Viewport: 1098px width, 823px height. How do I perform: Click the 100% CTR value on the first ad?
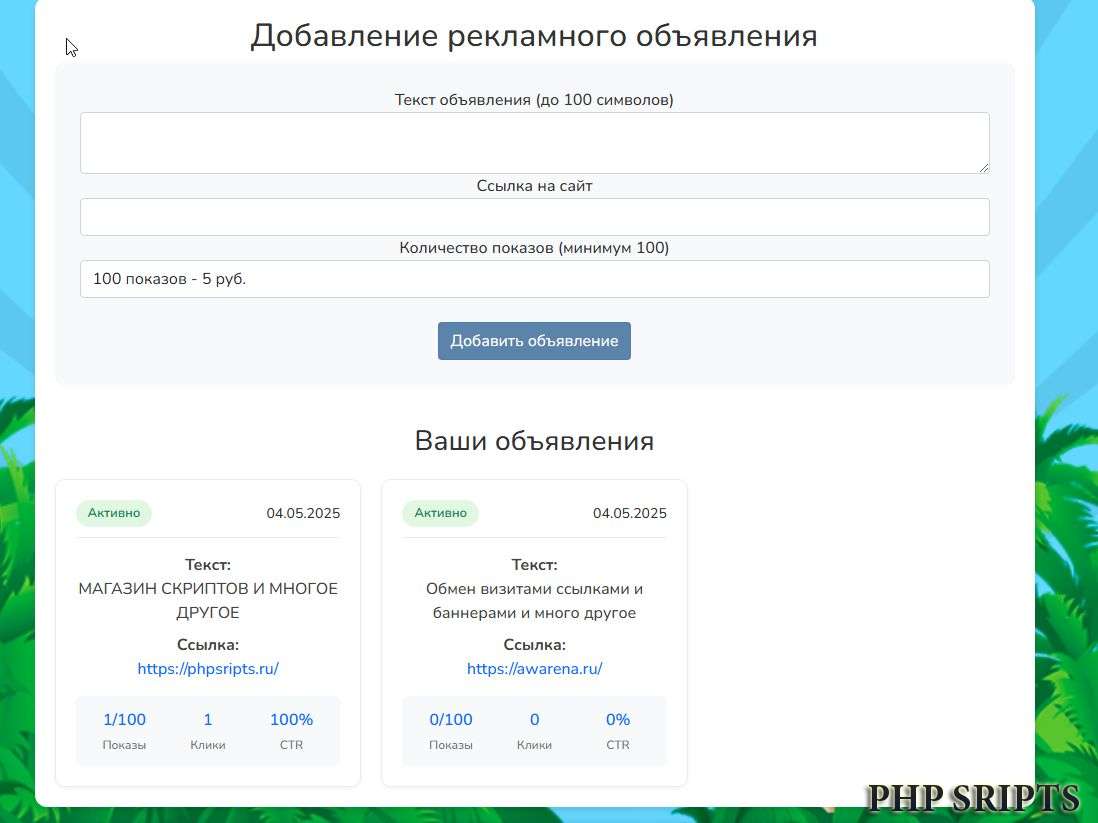(x=291, y=719)
